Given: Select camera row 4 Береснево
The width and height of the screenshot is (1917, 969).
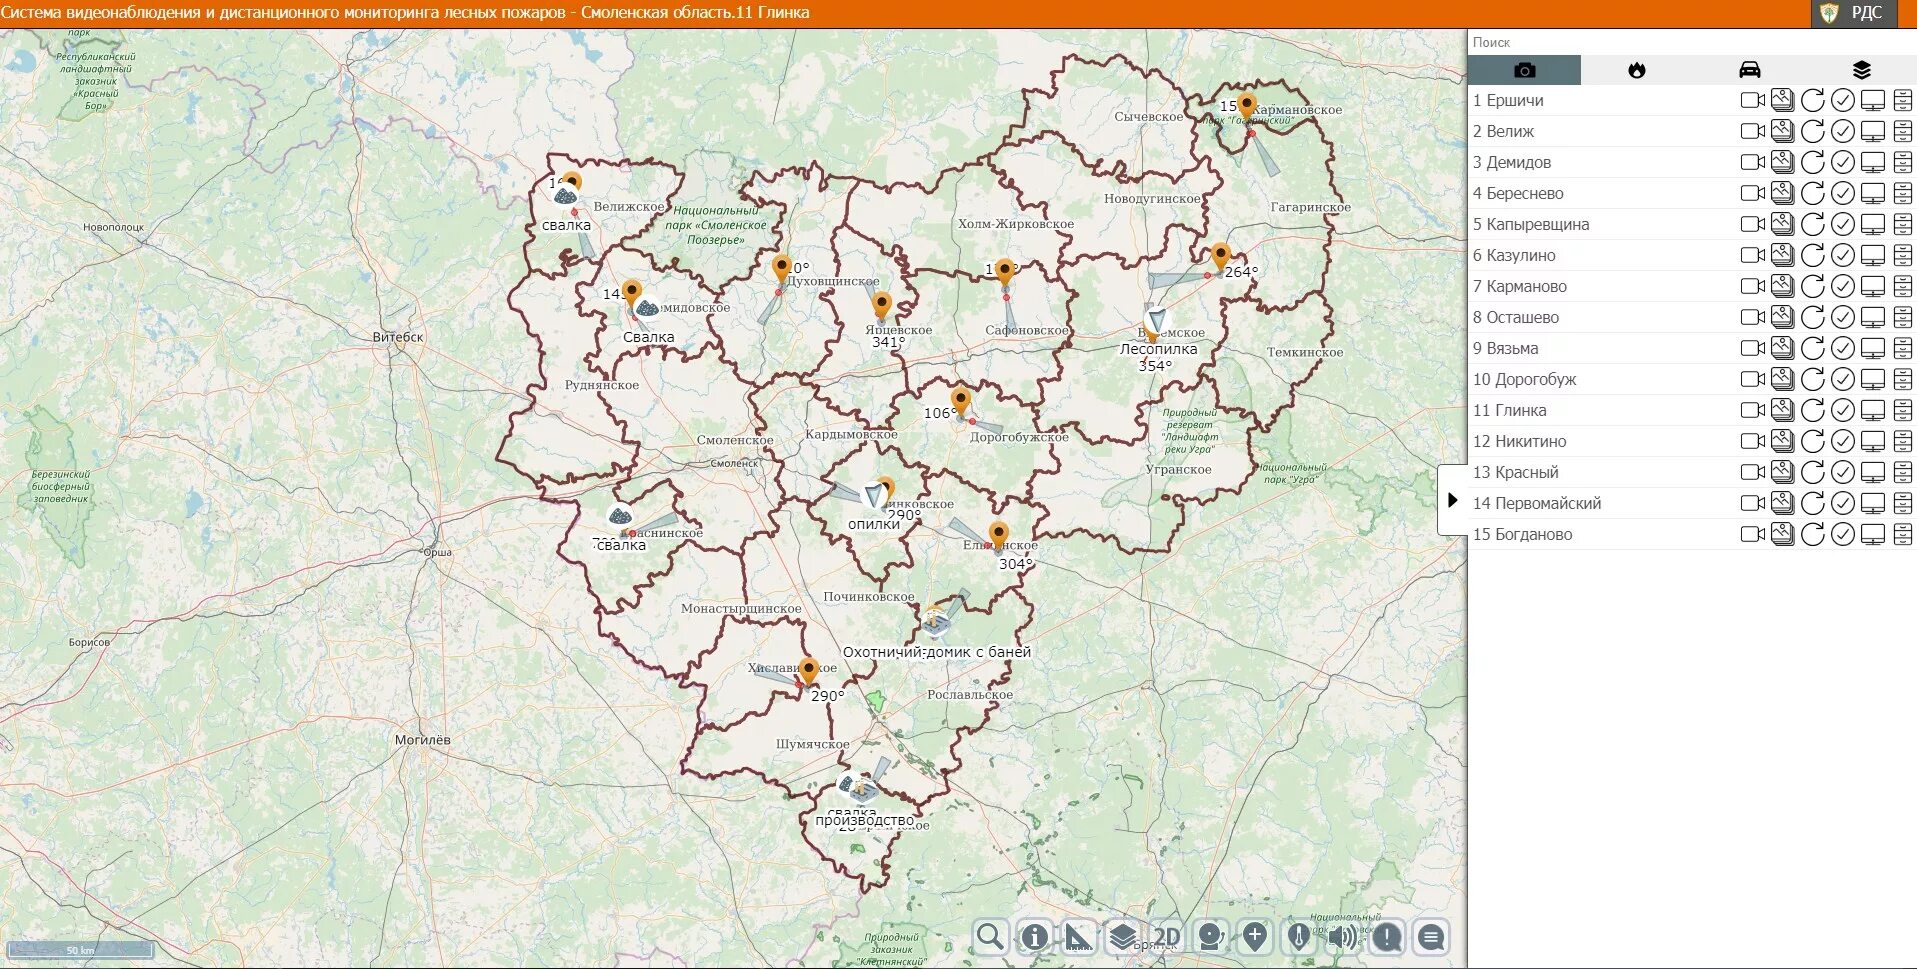Looking at the screenshot, I should (x=1692, y=193).
